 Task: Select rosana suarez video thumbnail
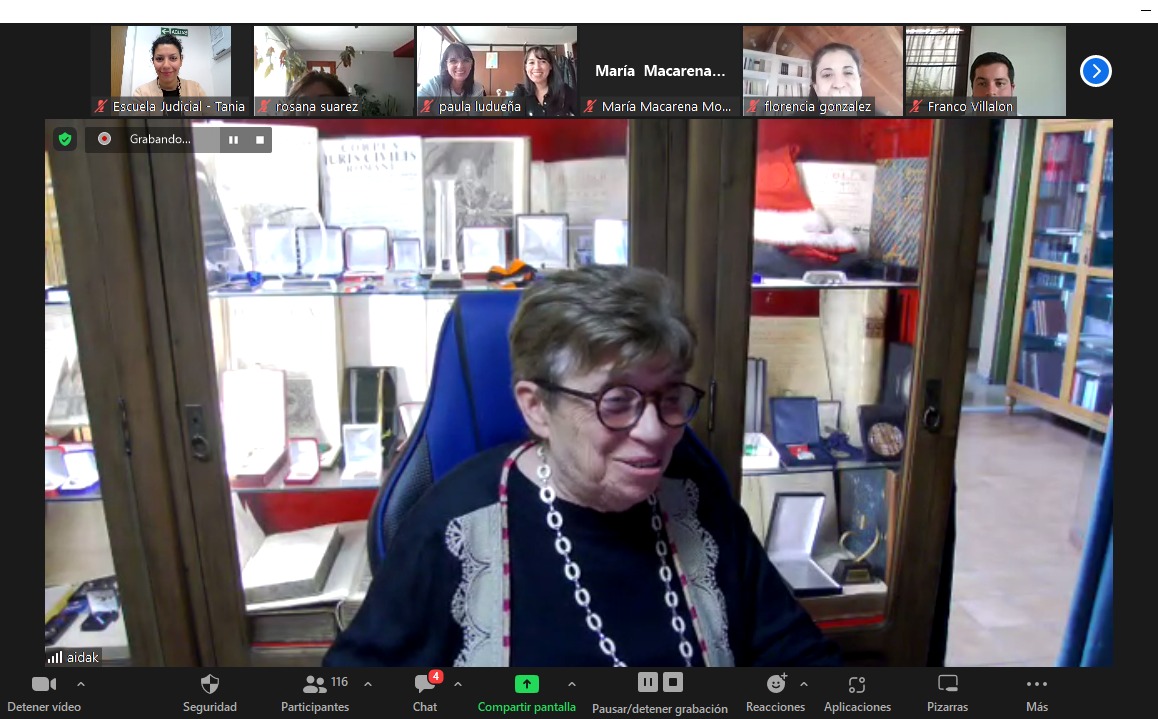(x=334, y=71)
